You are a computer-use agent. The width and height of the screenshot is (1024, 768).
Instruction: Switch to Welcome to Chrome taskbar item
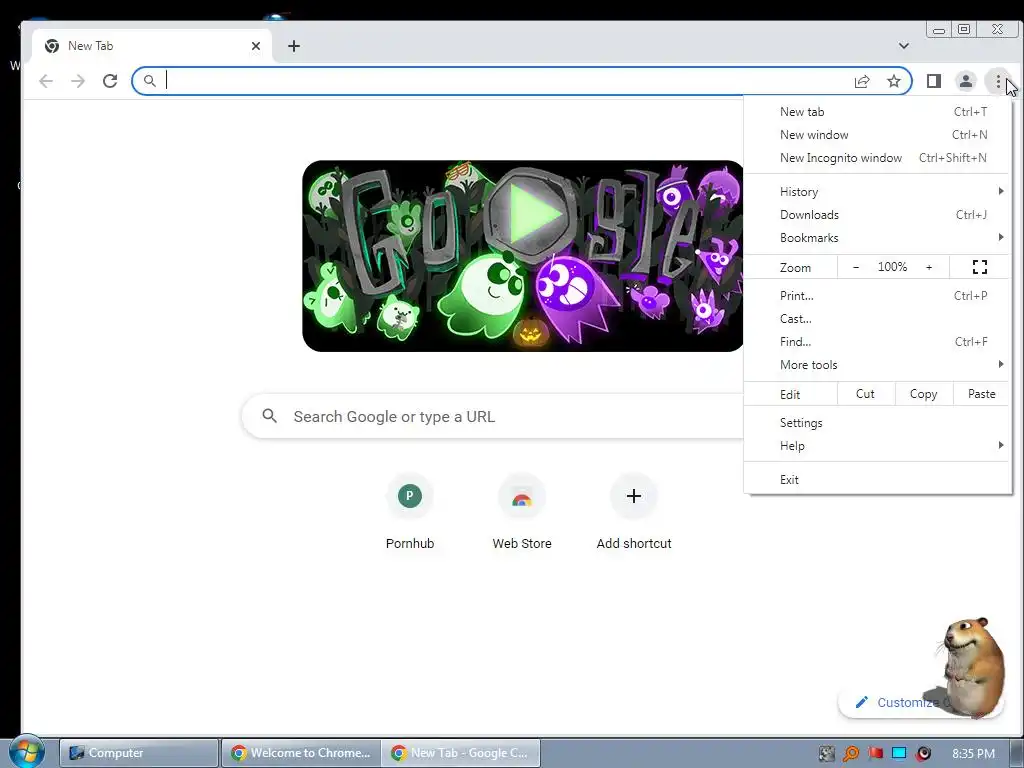point(300,753)
